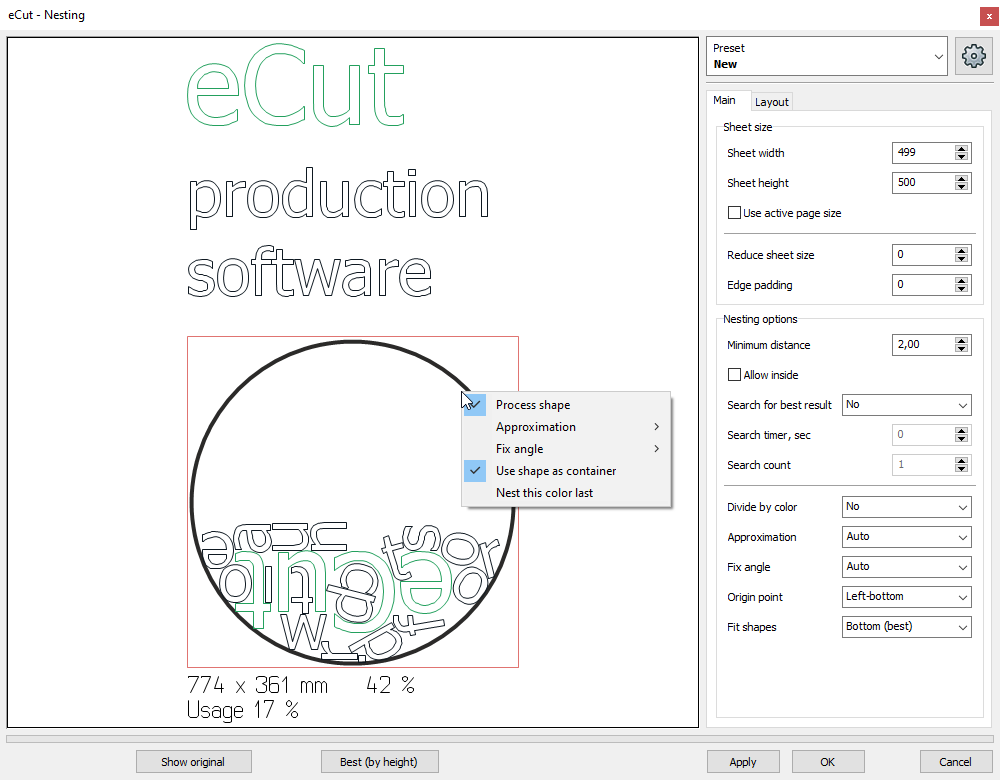The width and height of the screenshot is (1000, 780).
Task: Click inside the Sheet width field
Action: 922,153
